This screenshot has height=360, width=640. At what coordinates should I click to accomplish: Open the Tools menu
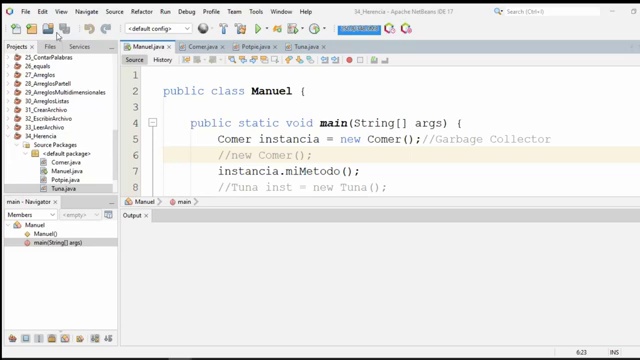click(x=256, y=12)
